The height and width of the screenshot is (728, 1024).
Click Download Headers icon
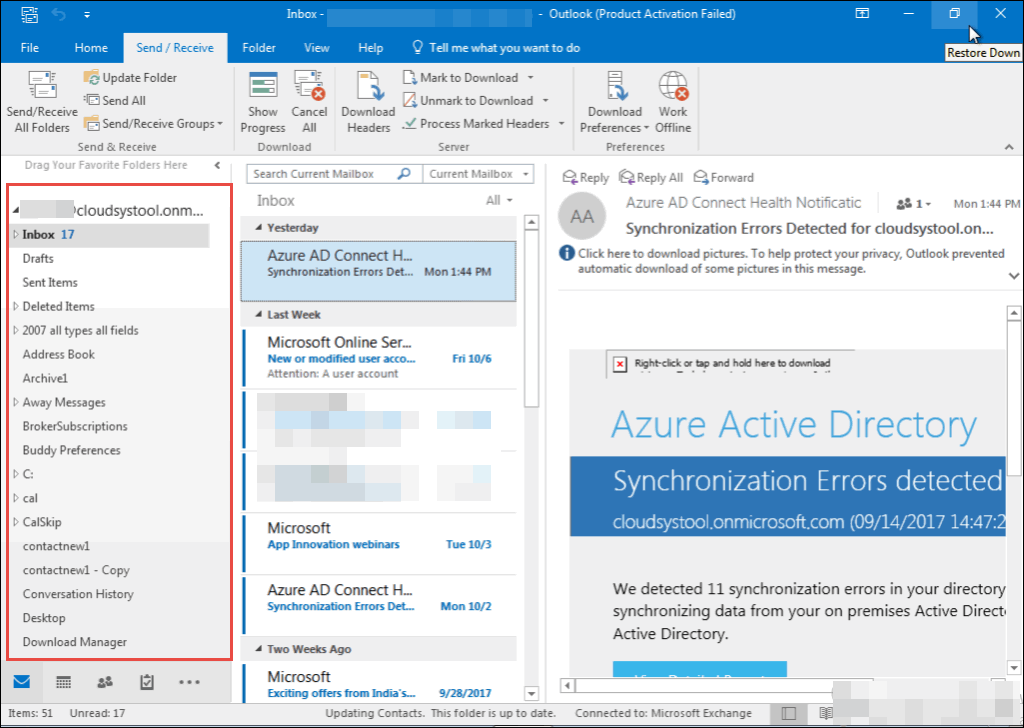369,86
